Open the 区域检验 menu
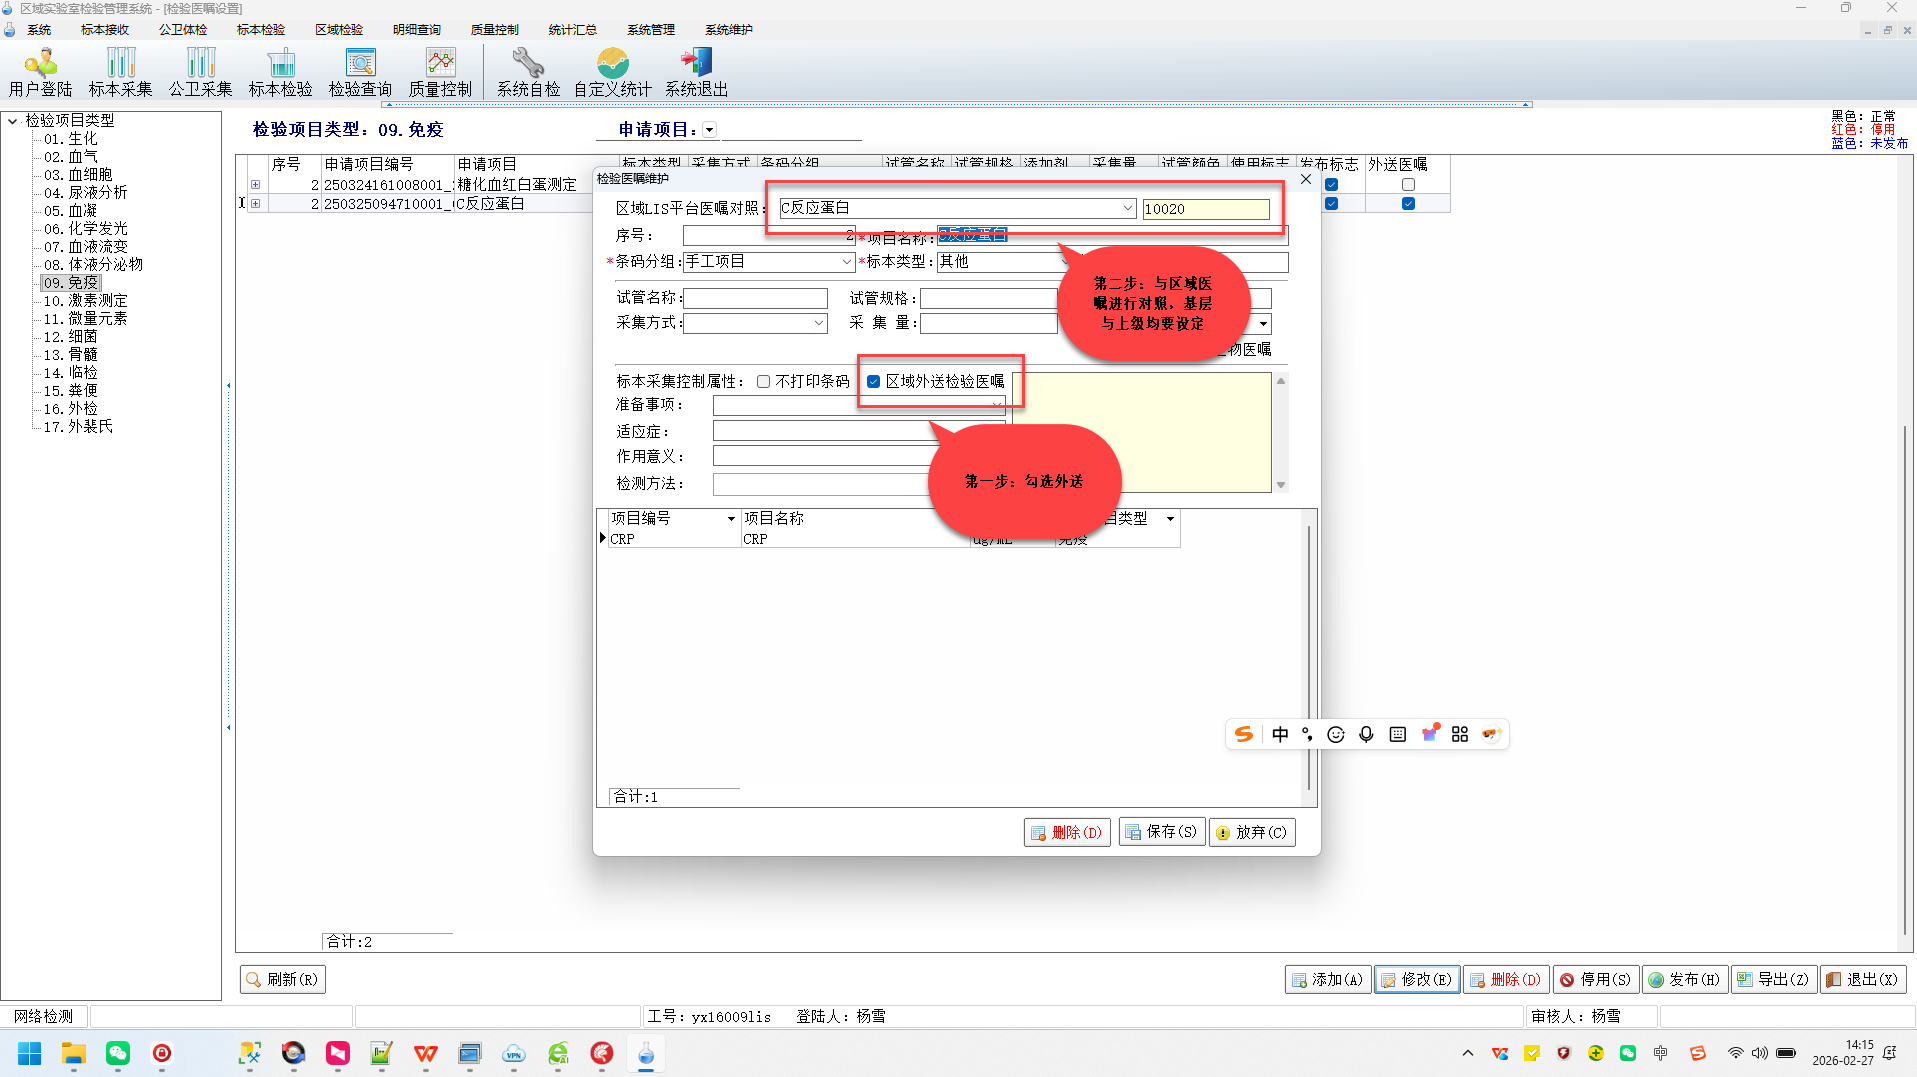The width and height of the screenshot is (1917, 1077). (339, 30)
